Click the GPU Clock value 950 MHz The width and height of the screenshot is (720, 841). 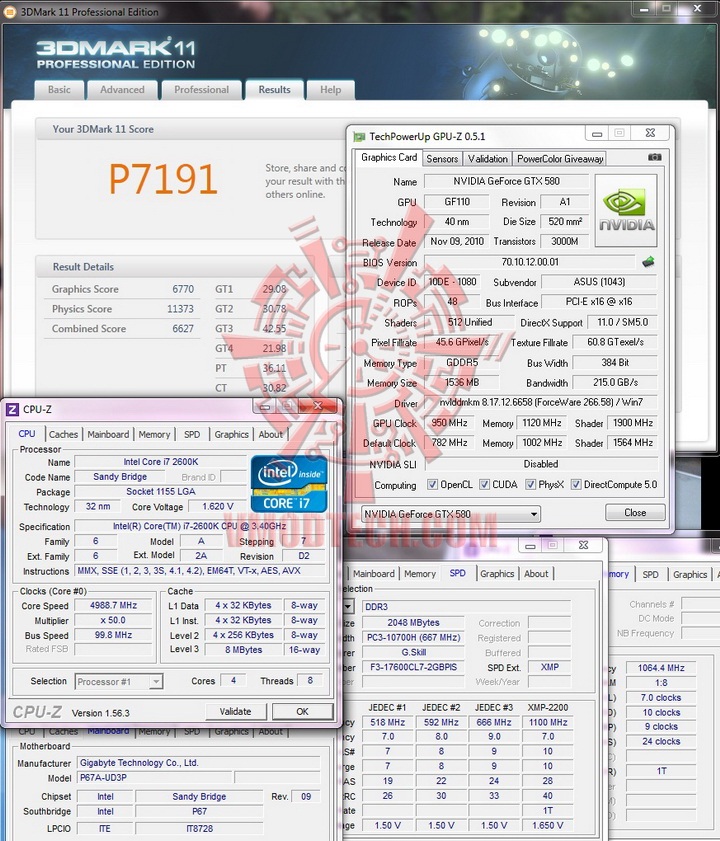449,423
